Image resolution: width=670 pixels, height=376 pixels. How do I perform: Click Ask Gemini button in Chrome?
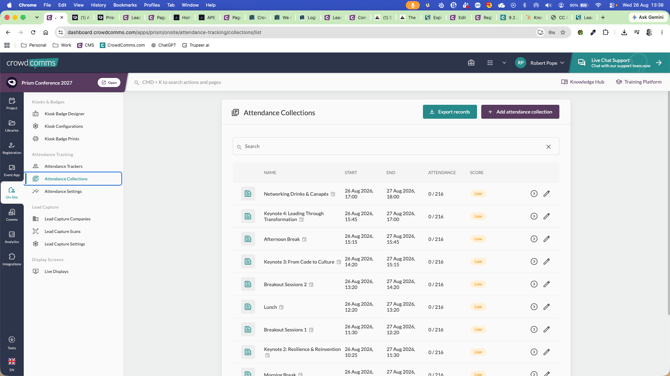pyautogui.click(x=648, y=18)
